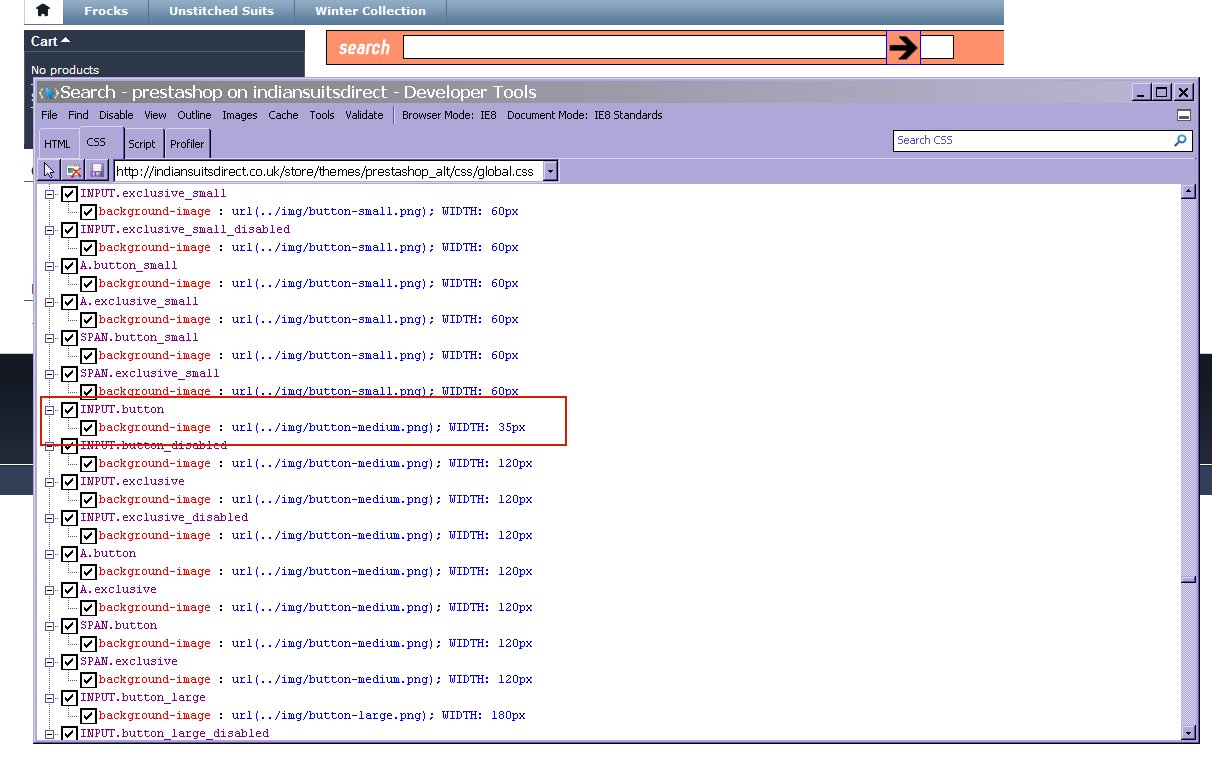
Task: Collapse the INPUT.button_large tree node
Action: tap(50, 698)
